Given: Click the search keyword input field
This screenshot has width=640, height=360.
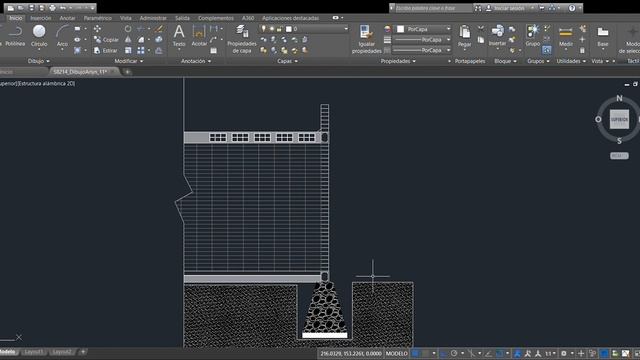Looking at the screenshot, I should point(433,8).
